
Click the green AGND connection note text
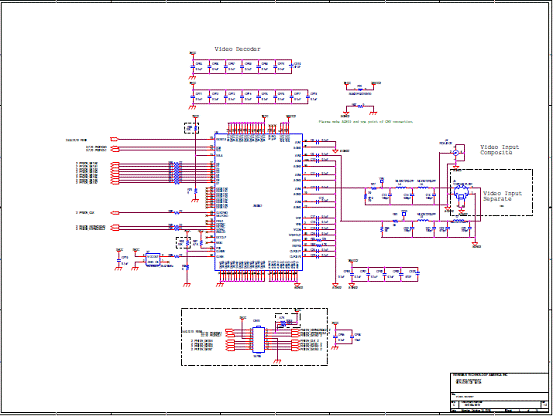coord(365,122)
